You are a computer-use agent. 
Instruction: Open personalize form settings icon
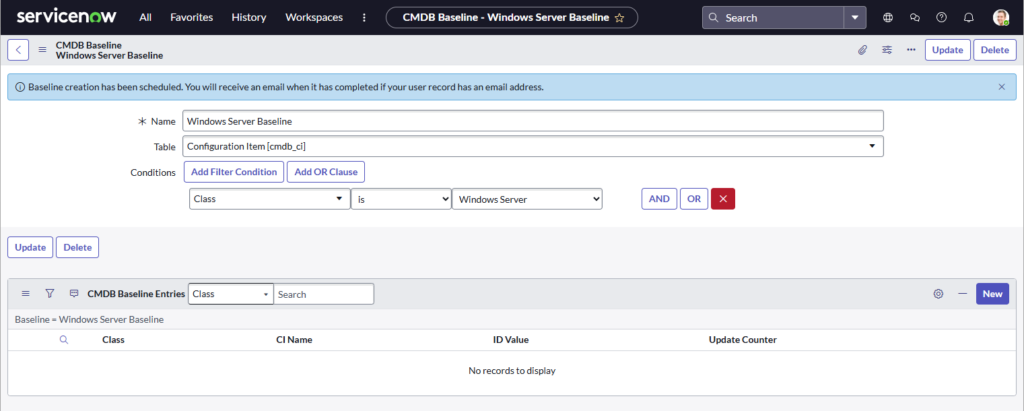pyautogui.click(x=887, y=50)
